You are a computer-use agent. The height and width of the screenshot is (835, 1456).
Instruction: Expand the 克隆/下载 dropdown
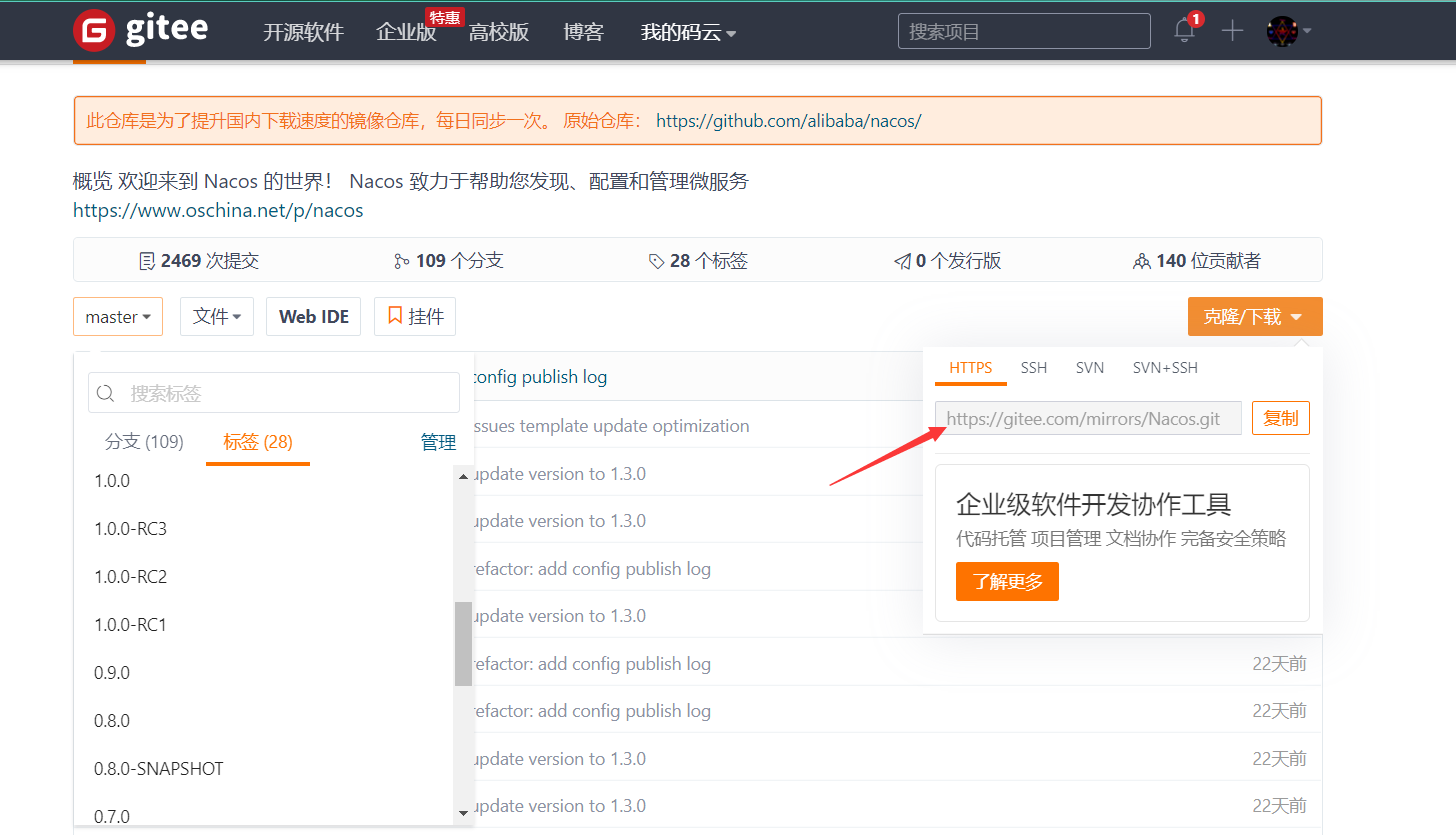click(1255, 316)
